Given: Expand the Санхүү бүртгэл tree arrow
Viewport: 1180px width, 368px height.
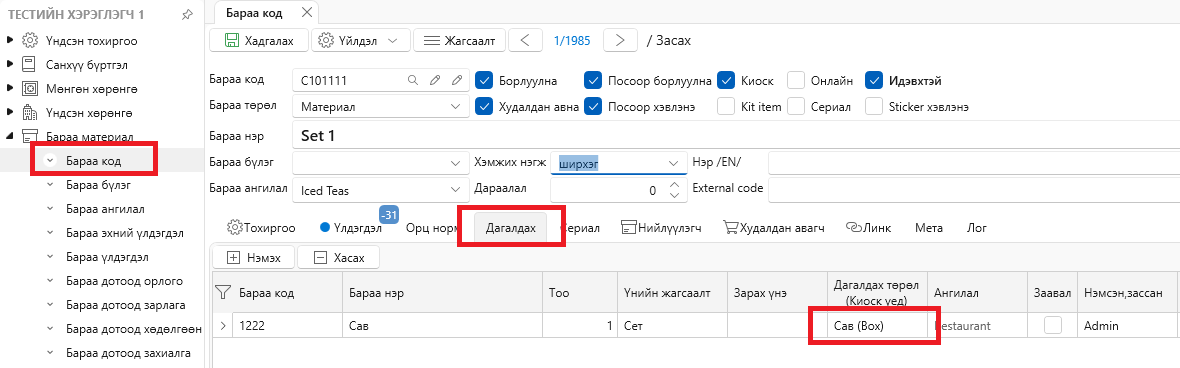Looking at the screenshot, I should tap(9, 65).
